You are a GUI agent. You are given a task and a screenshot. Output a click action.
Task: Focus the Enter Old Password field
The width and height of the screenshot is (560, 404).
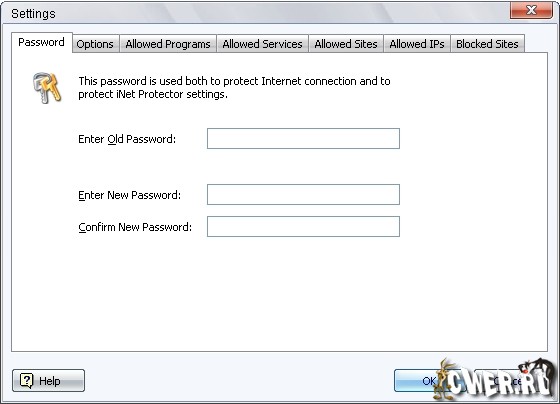pyautogui.click(x=303, y=139)
